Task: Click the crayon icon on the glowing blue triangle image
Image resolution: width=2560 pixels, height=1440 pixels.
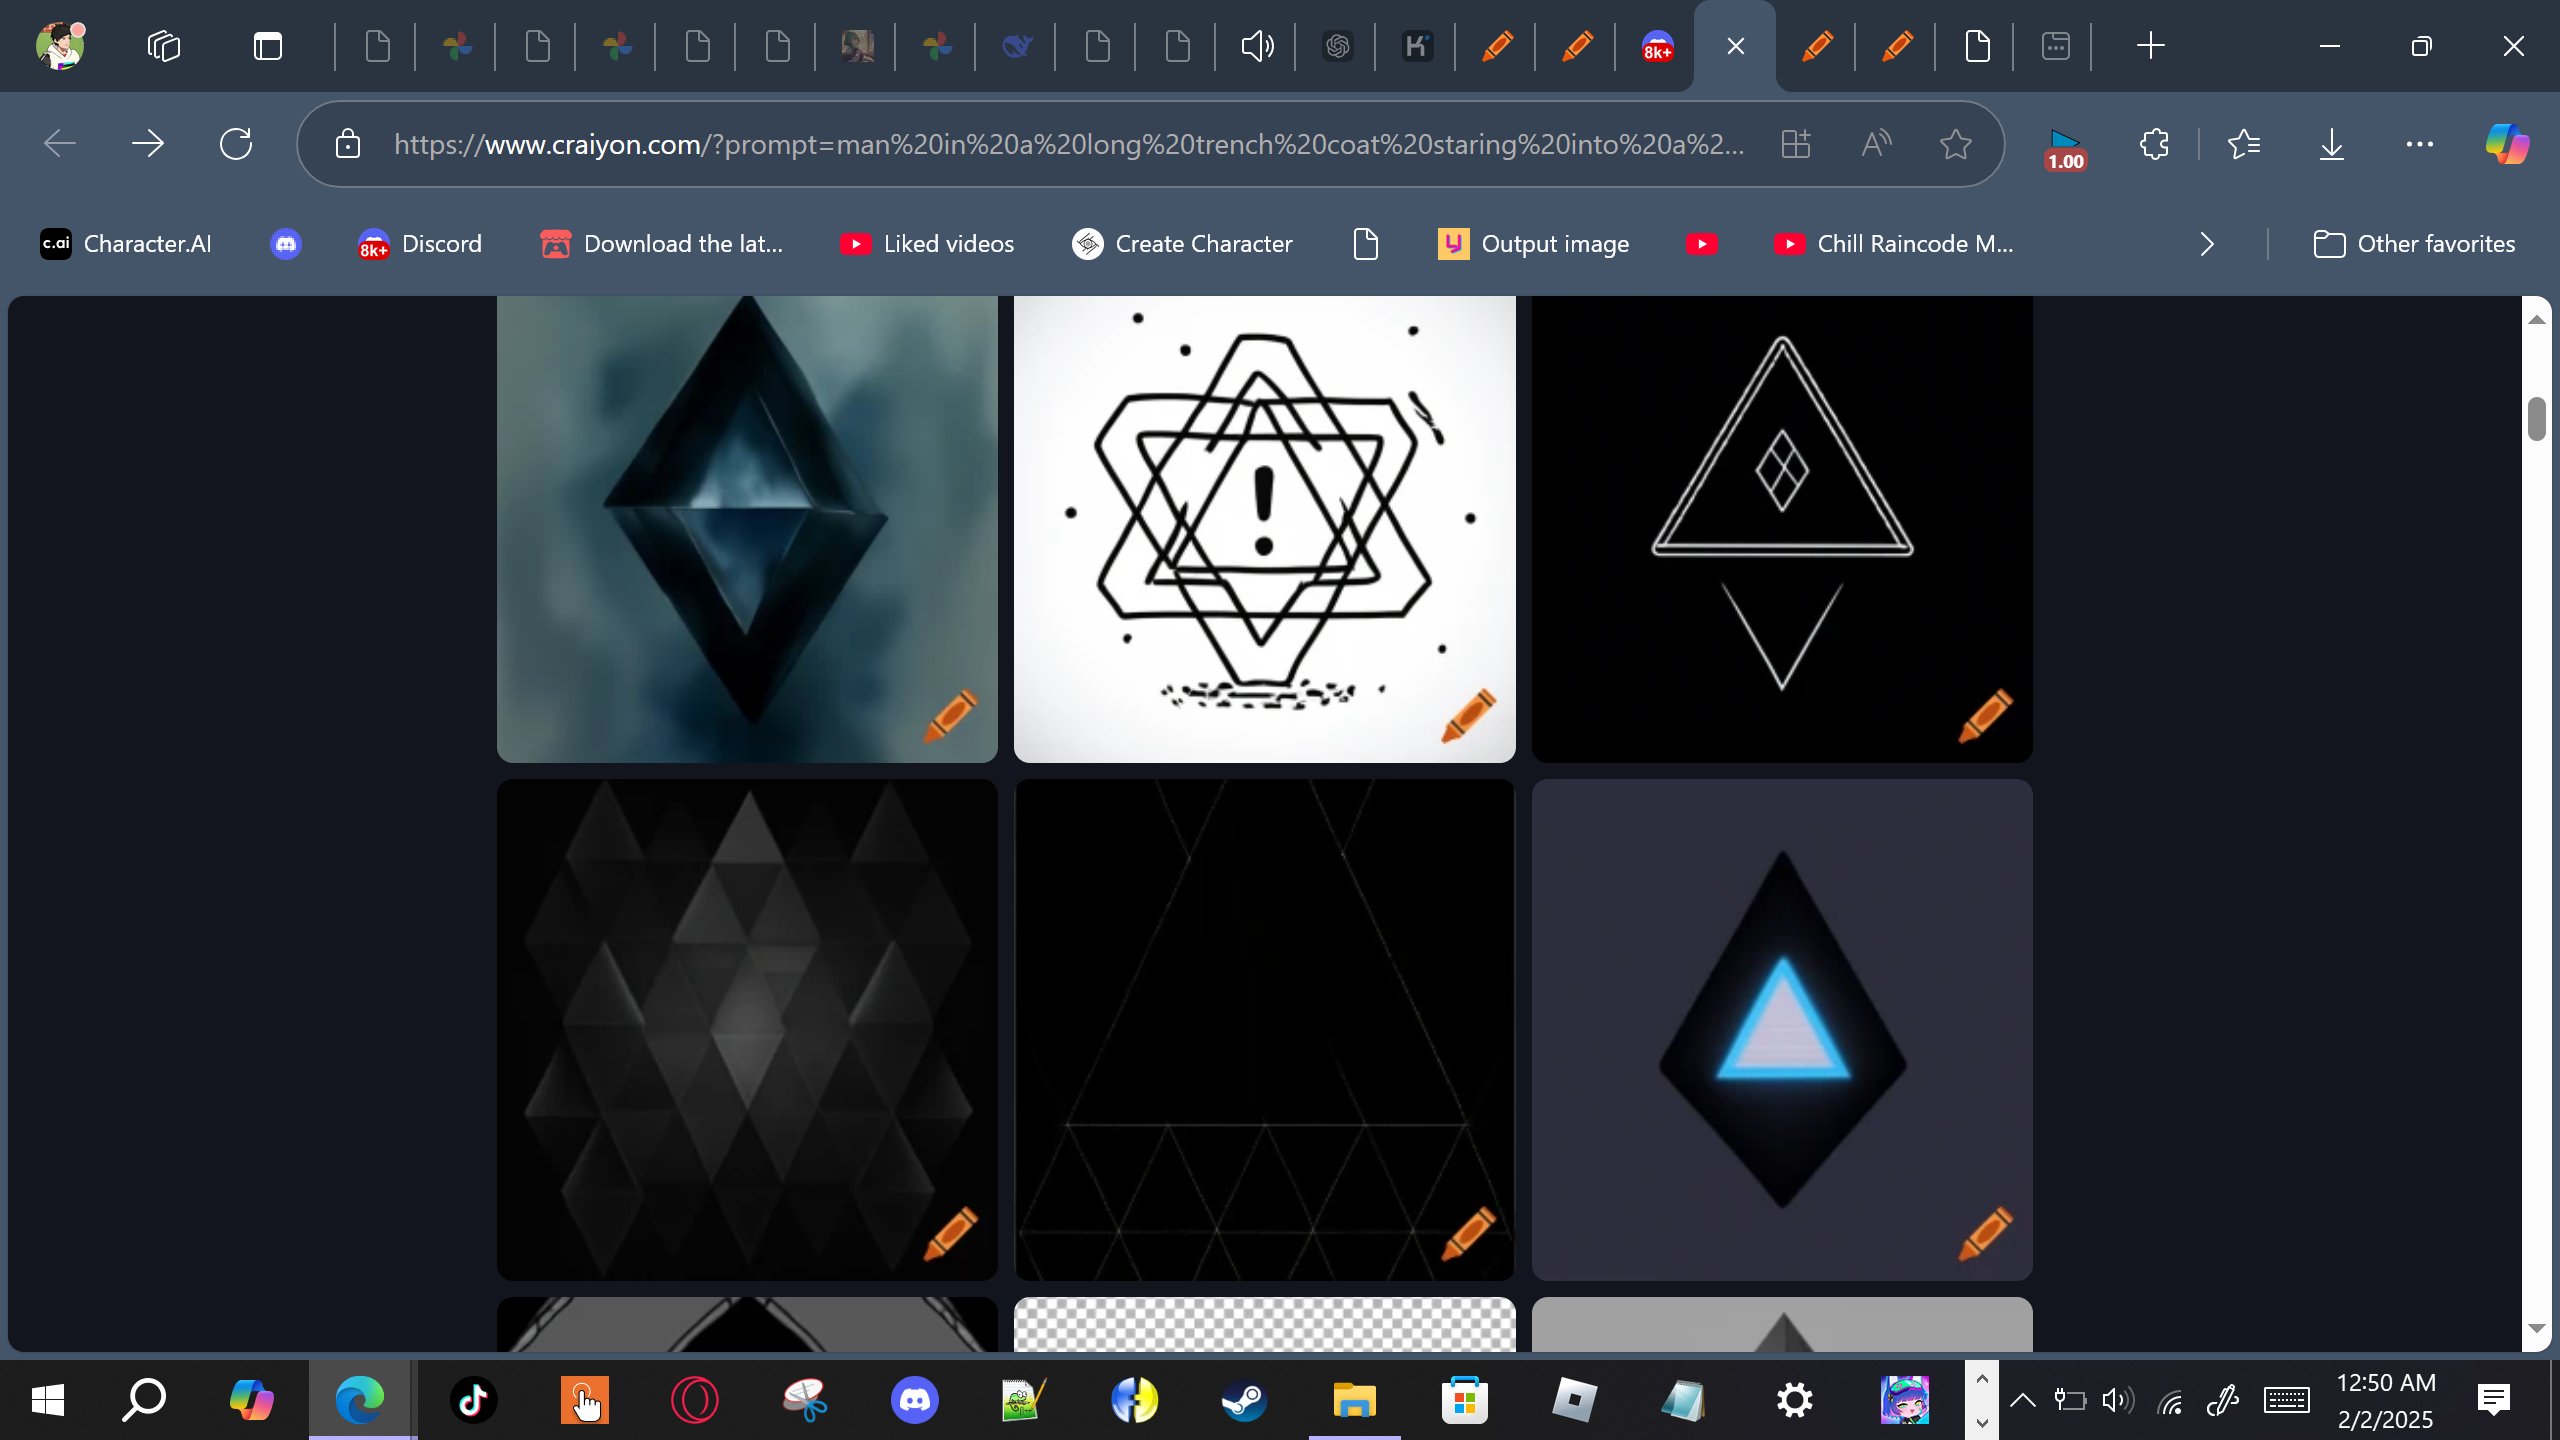Action: click(x=1984, y=1233)
